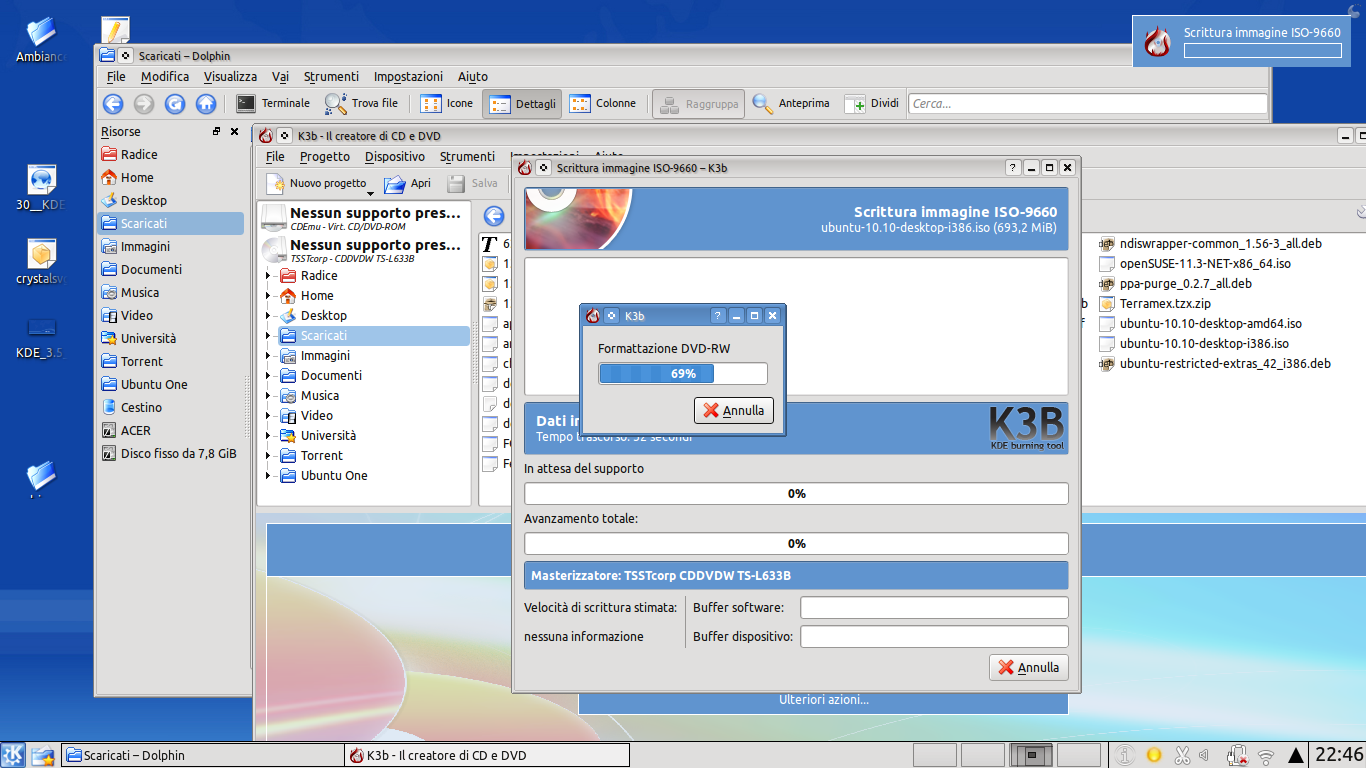Image resolution: width=1366 pixels, height=768 pixels.
Task: Click Annulla in Scrittura immagine dialog
Action: [1029, 667]
